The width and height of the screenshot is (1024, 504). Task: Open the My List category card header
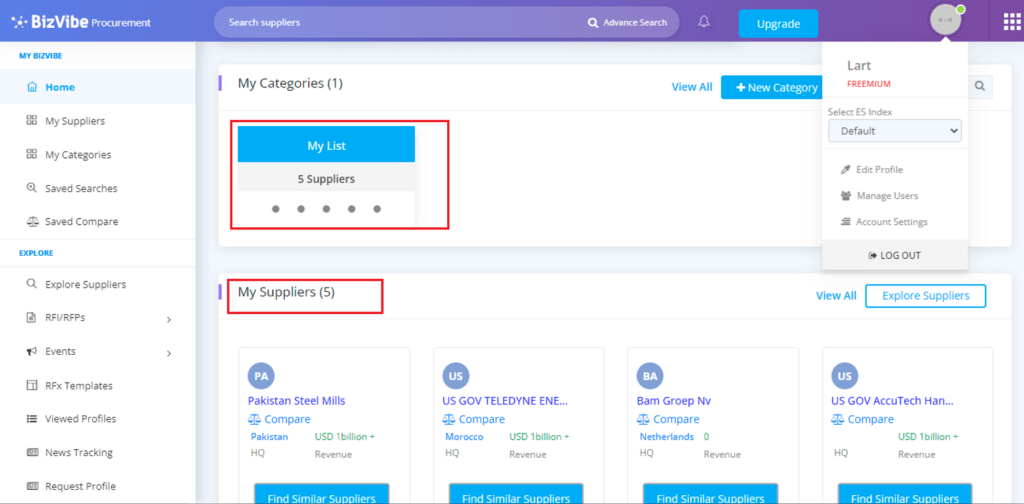click(x=327, y=146)
